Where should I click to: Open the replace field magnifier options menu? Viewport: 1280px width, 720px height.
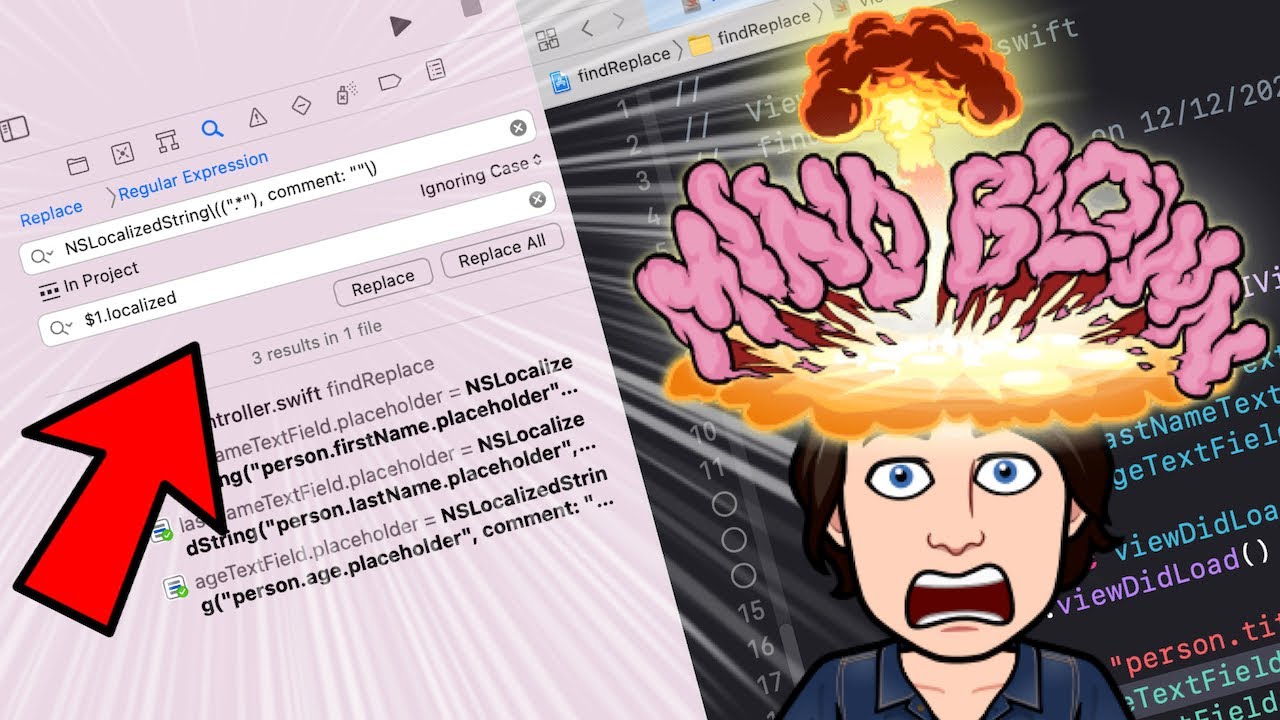[62, 327]
